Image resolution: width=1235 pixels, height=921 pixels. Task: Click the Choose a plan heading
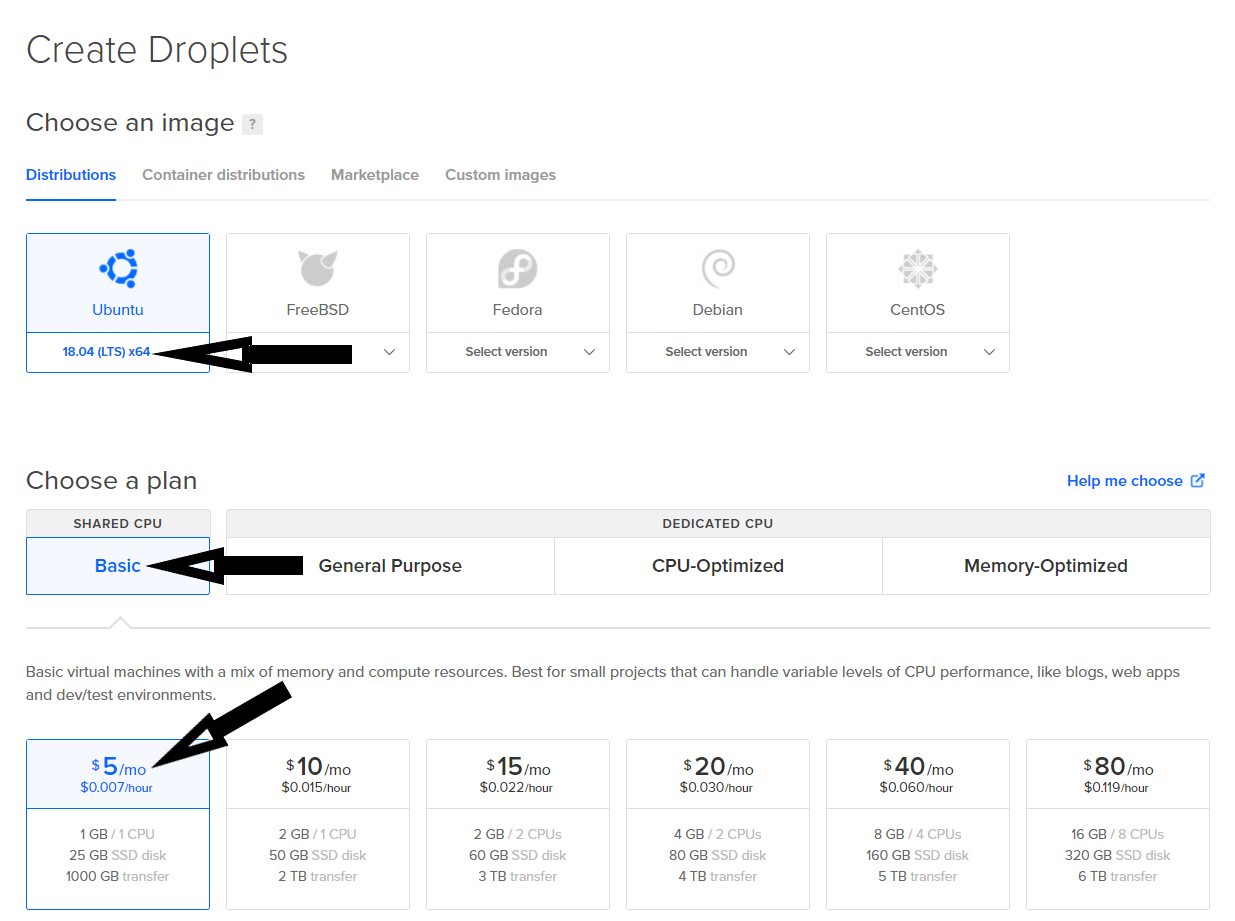click(x=112, y=481)
